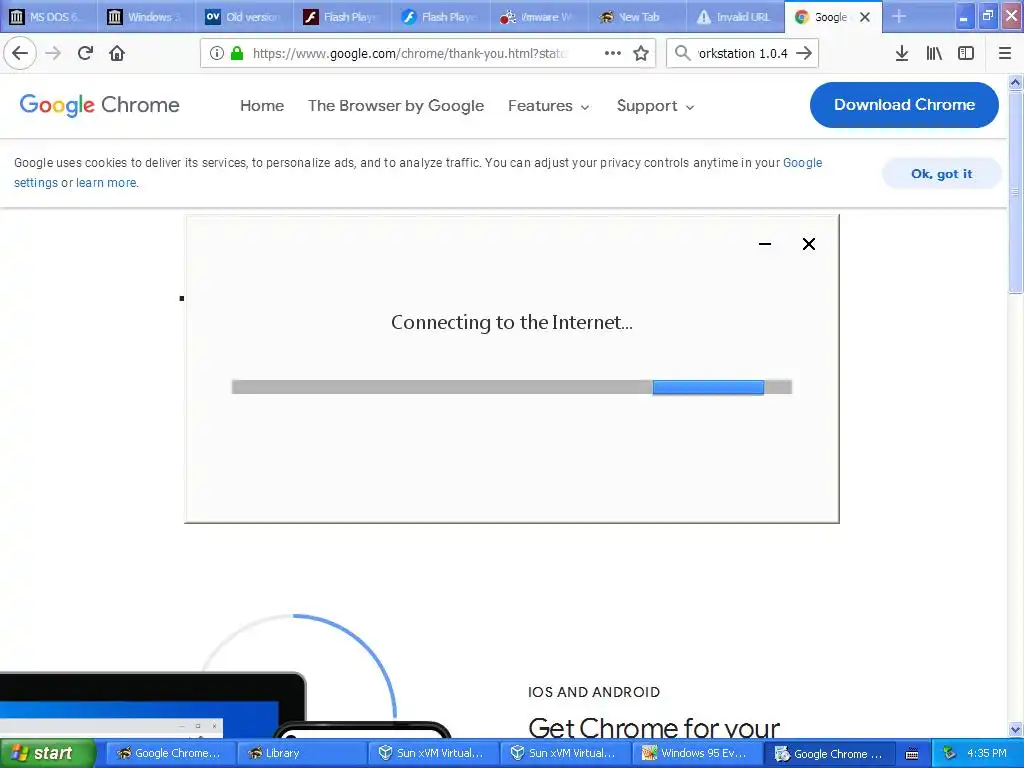The width and height of the screenshot is (1024, 768).
Task: Click the search box containing orkstation 1.0.4
Action: coord(743,54)
